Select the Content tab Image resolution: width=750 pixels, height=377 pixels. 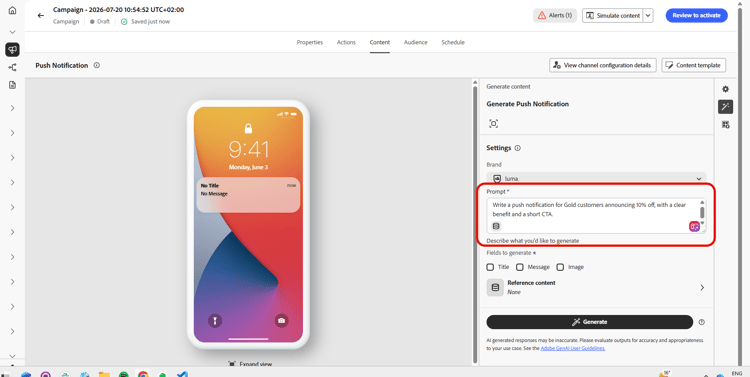pos(380,42)
